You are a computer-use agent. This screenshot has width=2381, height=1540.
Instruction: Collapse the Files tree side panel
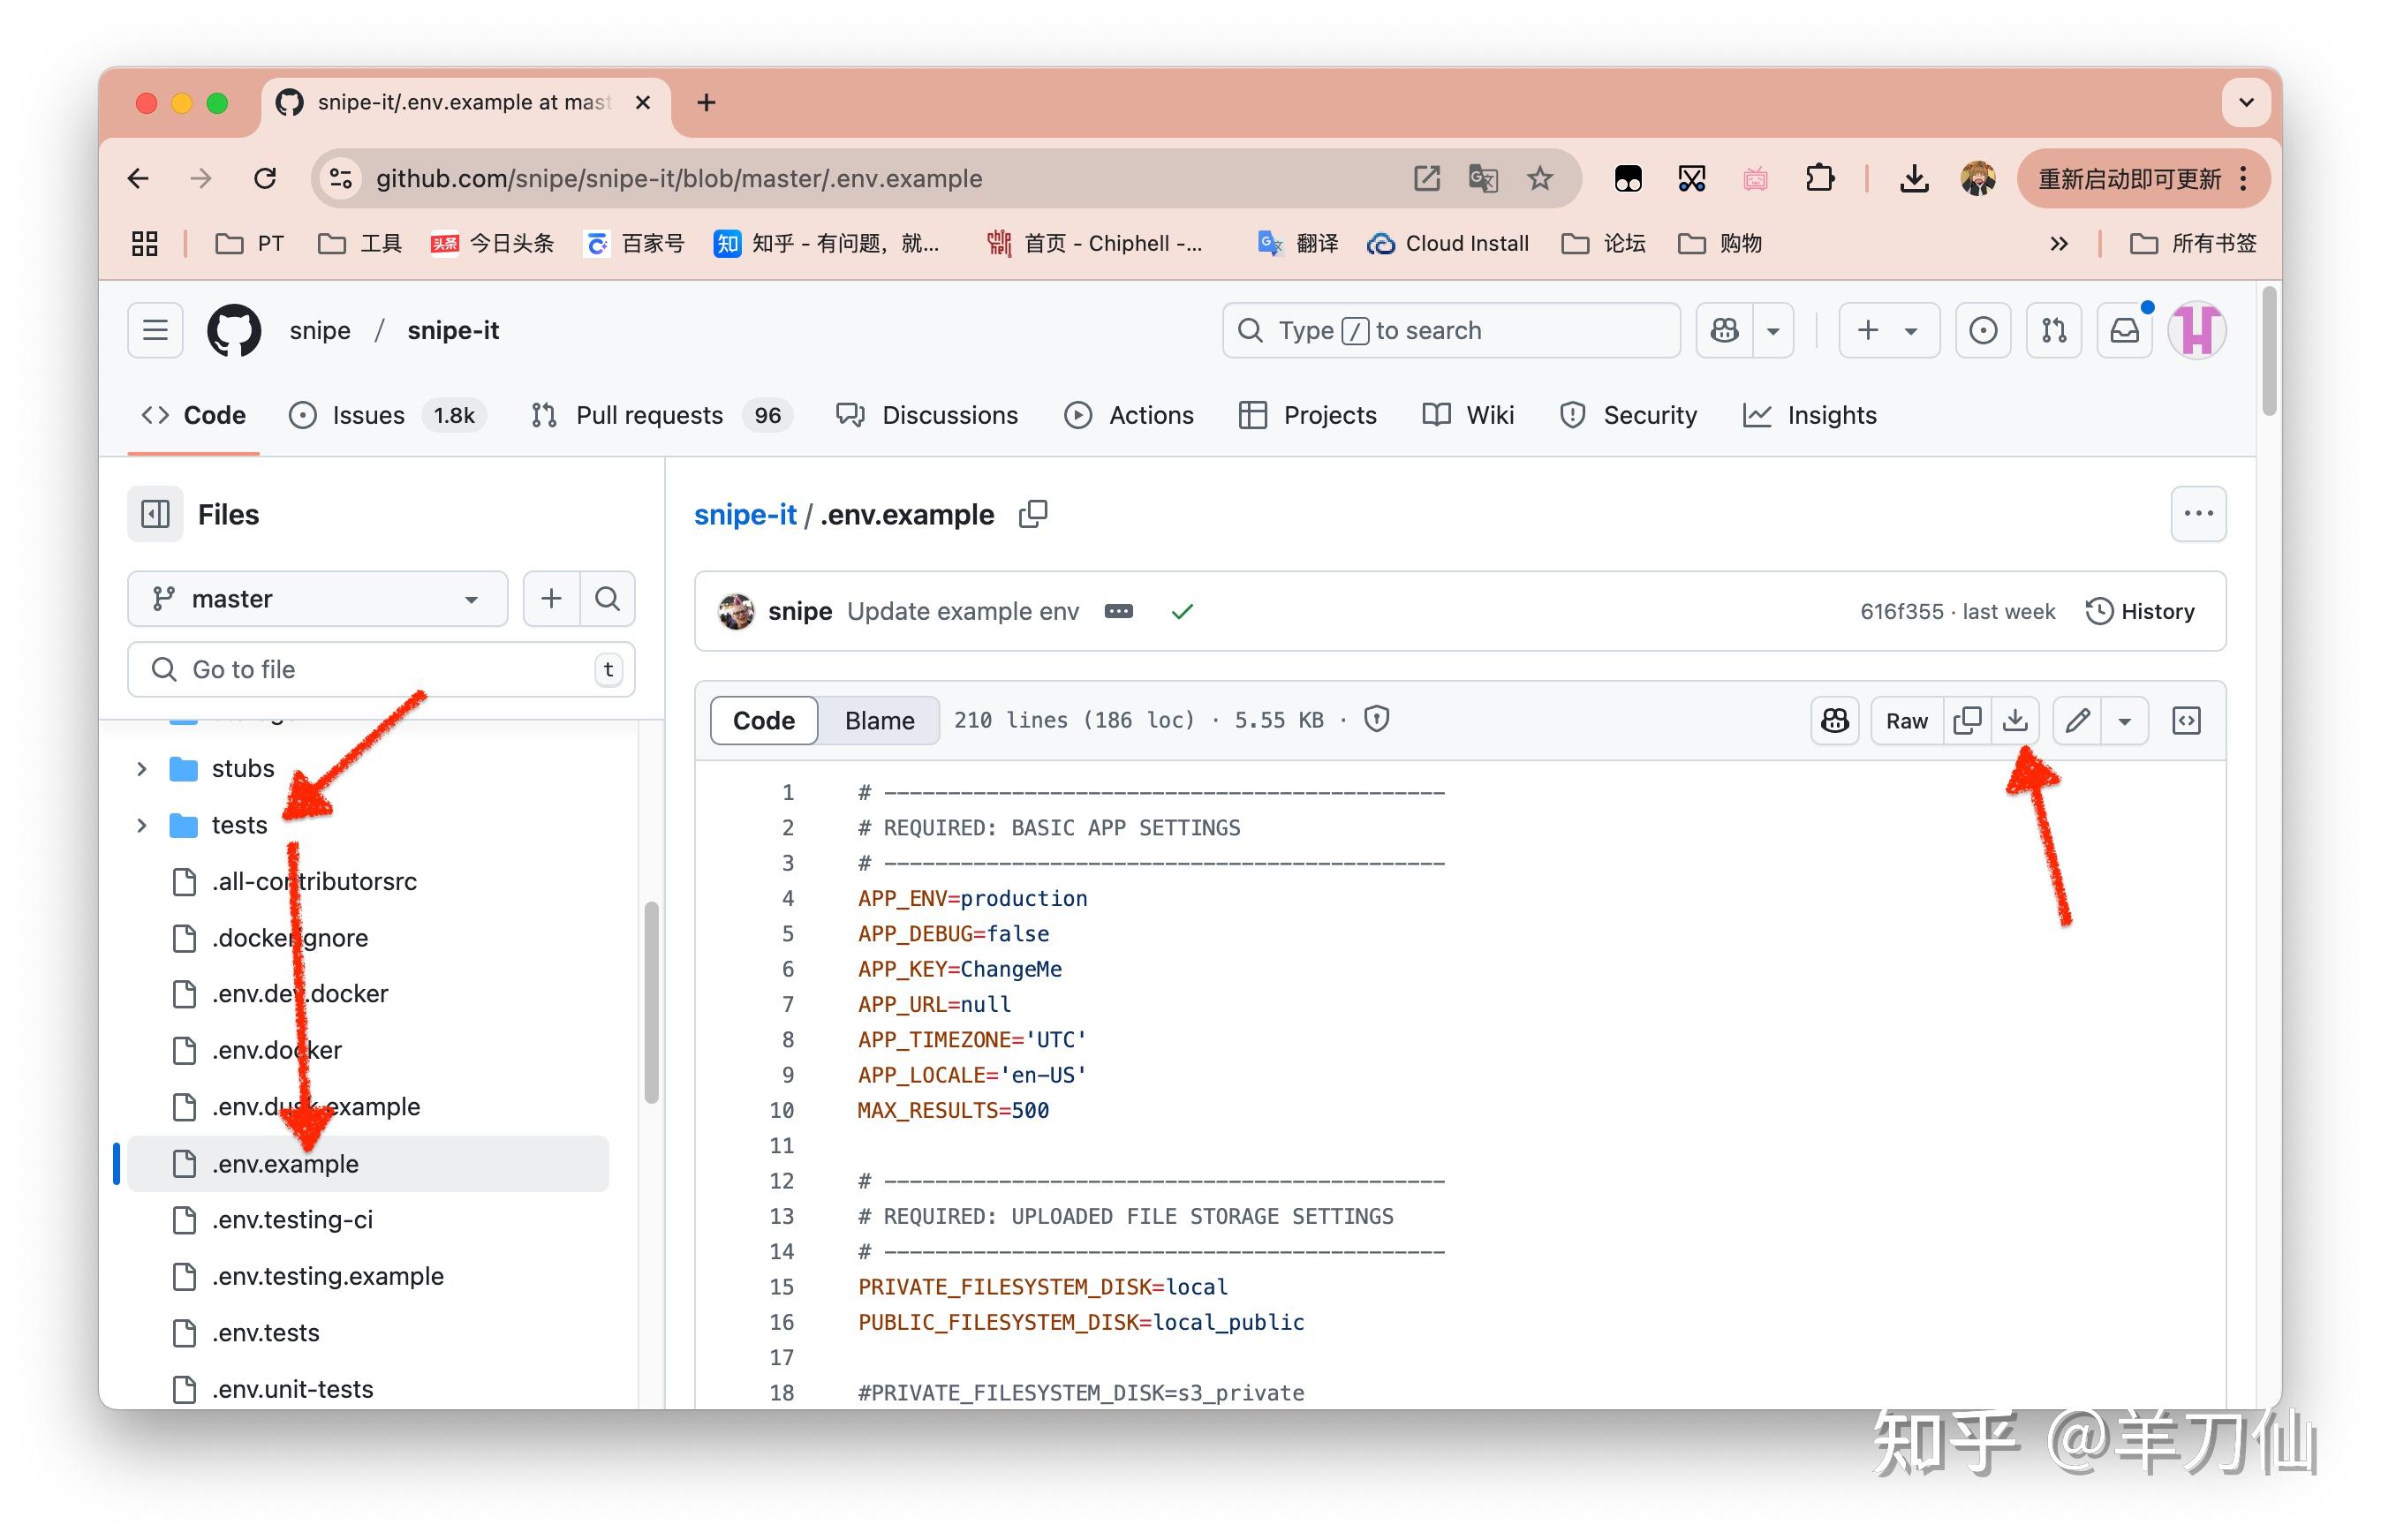[x=155, y=515]
